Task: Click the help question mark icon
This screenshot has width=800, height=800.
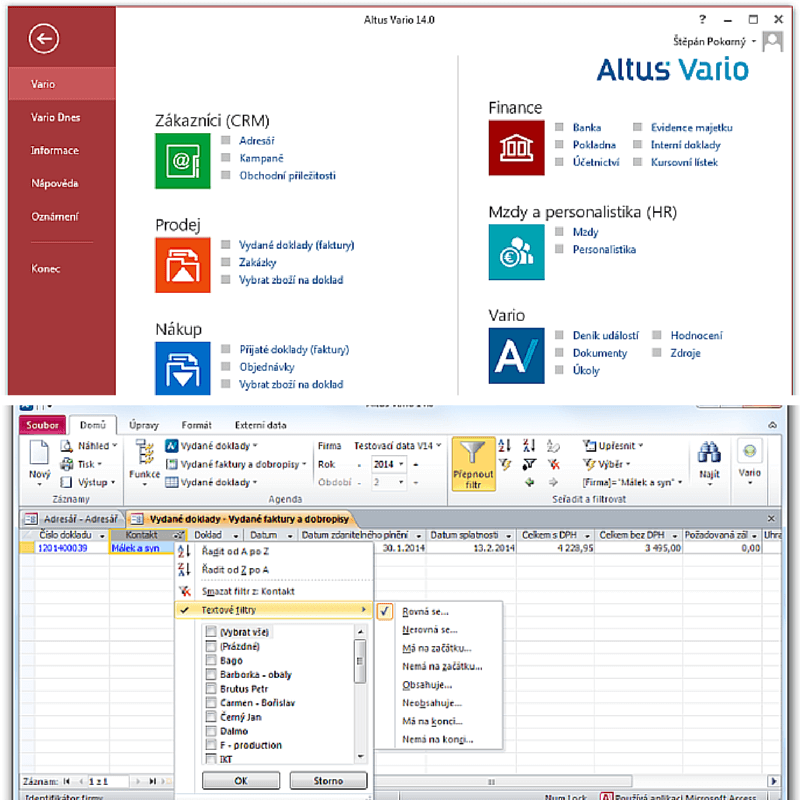Action: click(x=703, y=19)
